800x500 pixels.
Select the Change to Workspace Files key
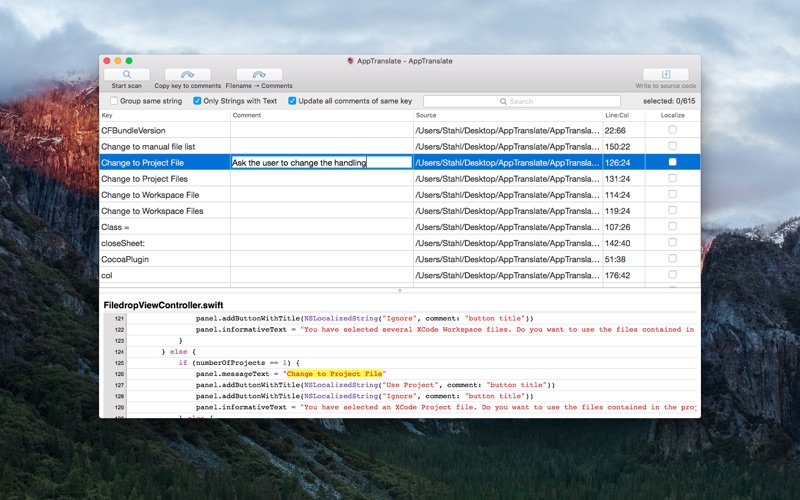[x=152, y=211]
